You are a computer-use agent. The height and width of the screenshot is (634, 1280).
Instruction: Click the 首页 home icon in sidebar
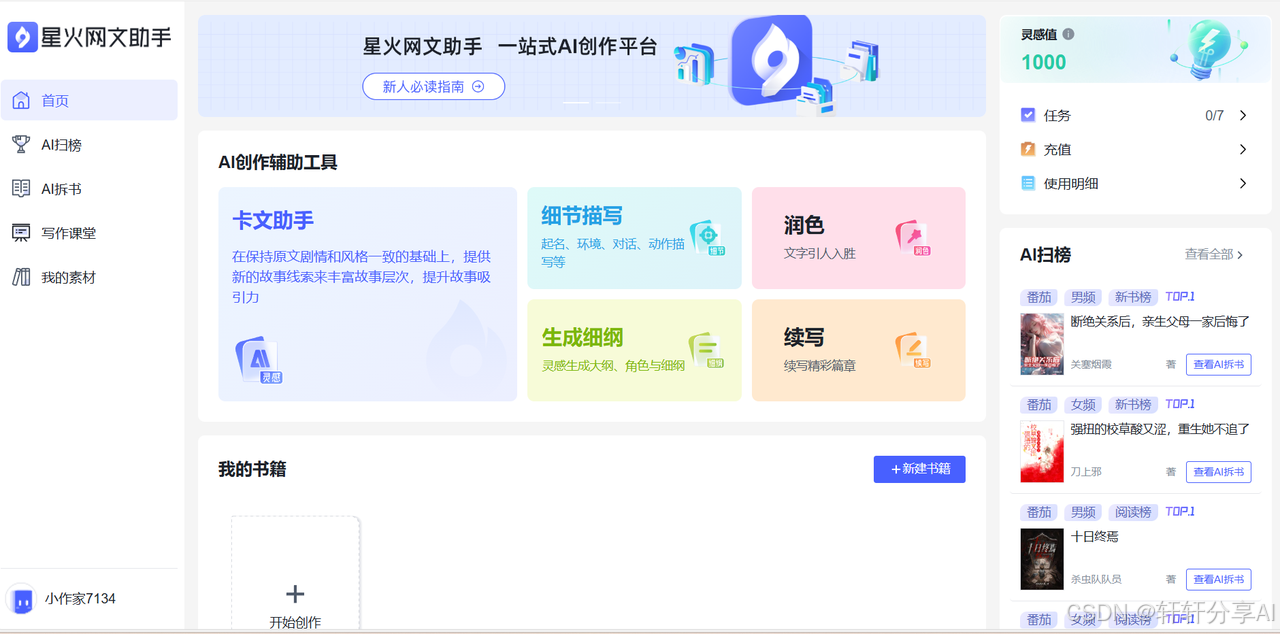pyautogui.click(x=21, y=100)
